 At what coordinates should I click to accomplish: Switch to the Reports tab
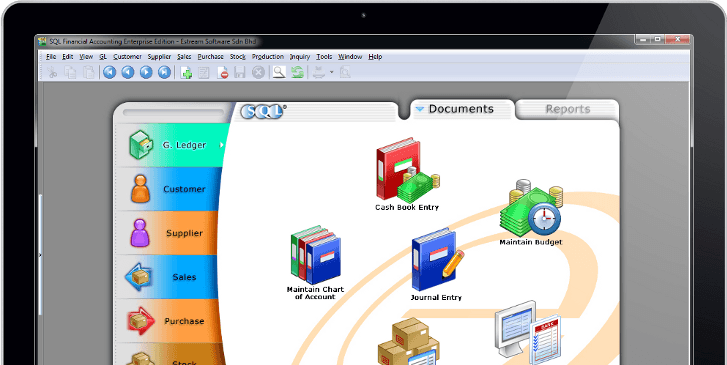point(568,109)
